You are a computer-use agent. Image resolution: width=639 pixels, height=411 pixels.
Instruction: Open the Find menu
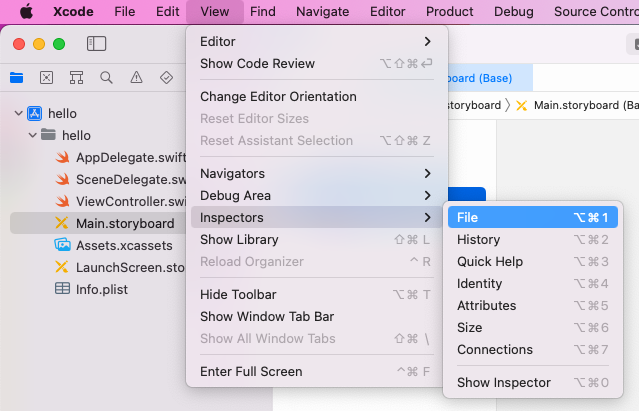pos(263,11)
